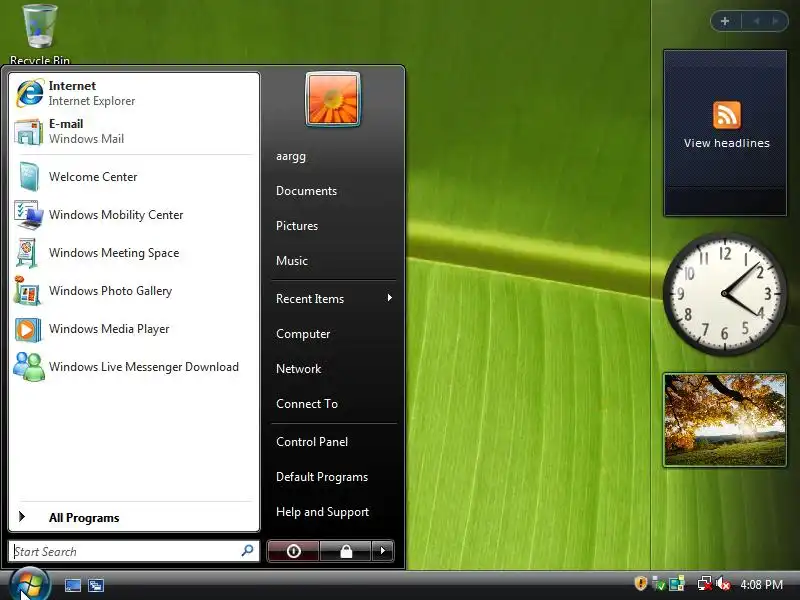The width and height of the screenshot is (800, 600).
Task: Open Default Programs
Action: click(x=322, y=477)
